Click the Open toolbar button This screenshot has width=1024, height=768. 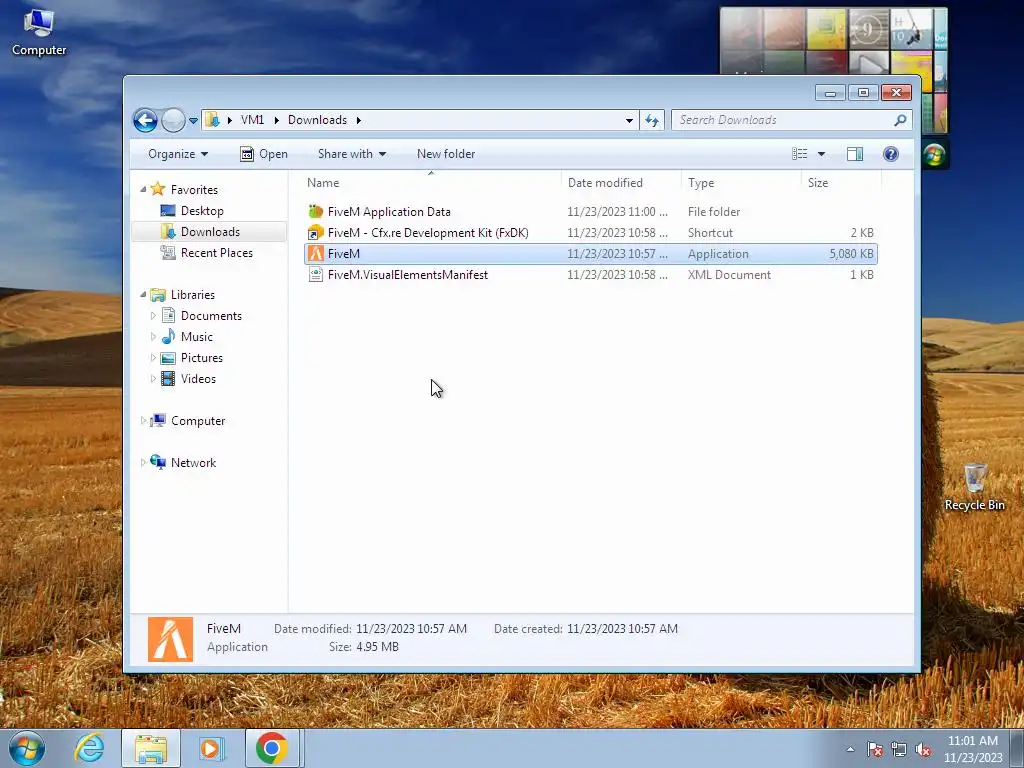264,154
